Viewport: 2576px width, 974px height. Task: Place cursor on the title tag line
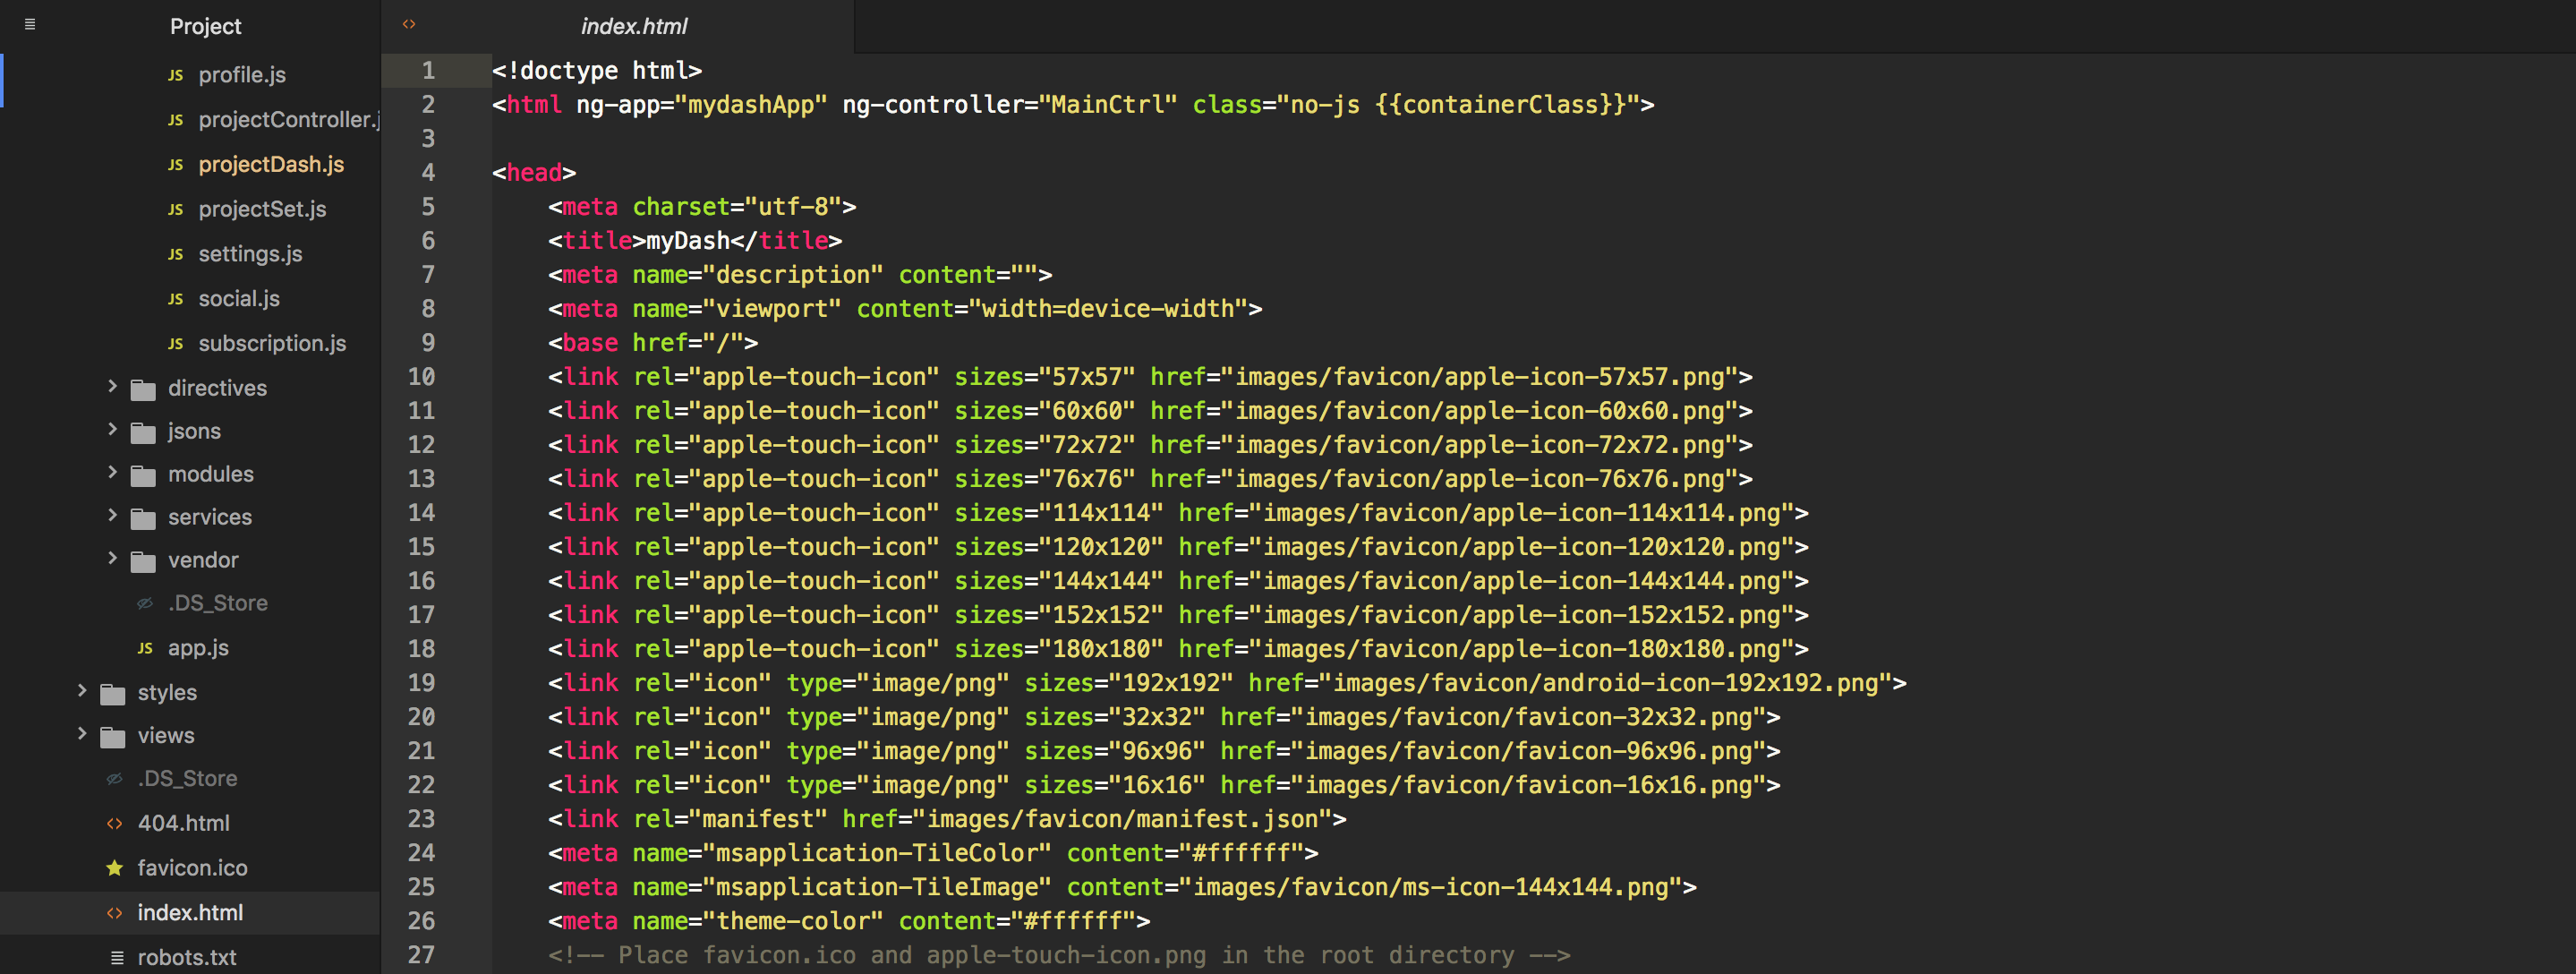(694, 241)
